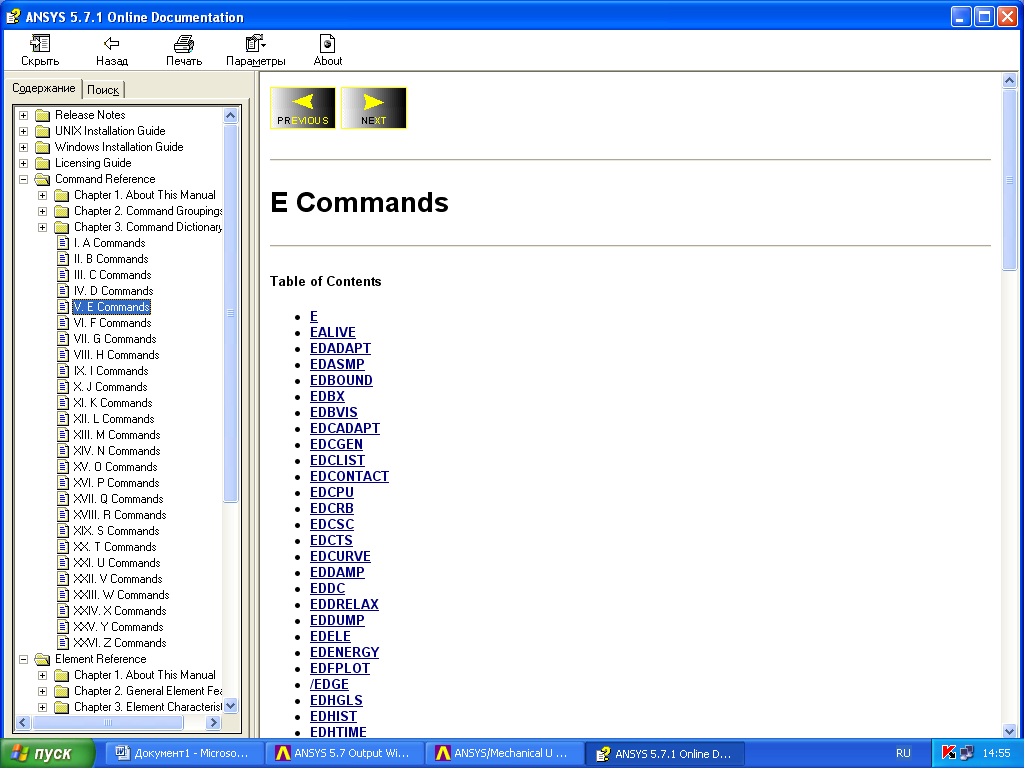Click the contents tree vertical scrollbar thumb
The height and width of the screenshot is (768, 1024).
pyautogui.click(x=231, y=313)
